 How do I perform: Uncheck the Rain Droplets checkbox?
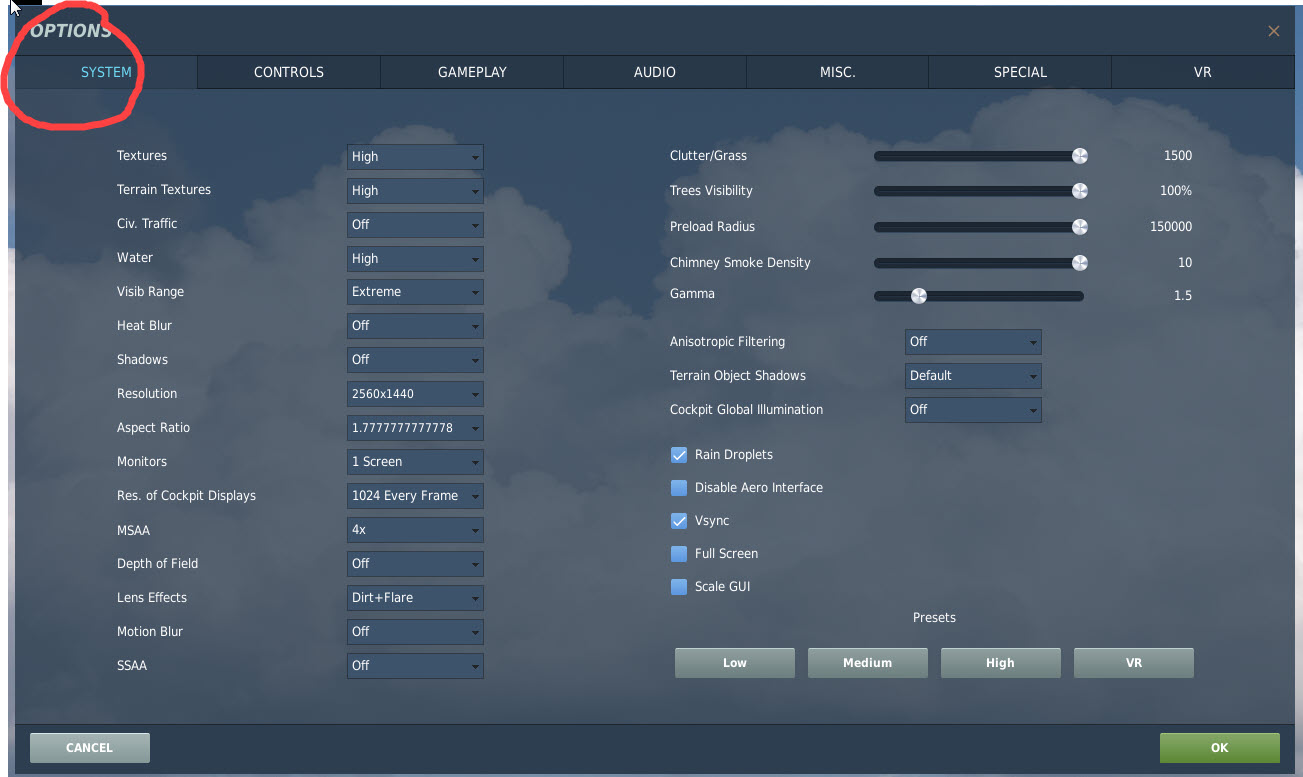[x=679, y=455]
